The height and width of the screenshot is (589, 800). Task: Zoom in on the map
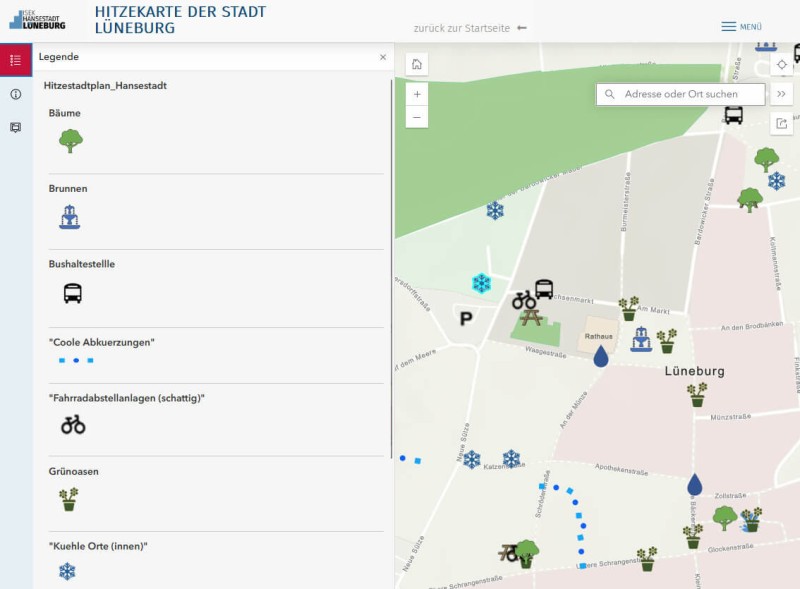tap(417, 93)
